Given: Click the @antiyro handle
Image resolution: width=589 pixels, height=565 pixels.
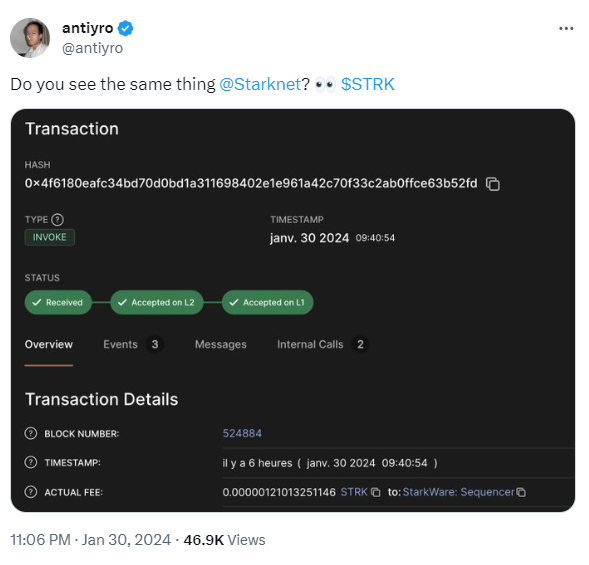Looking at the screenshot, I should [x=92, y=48].
